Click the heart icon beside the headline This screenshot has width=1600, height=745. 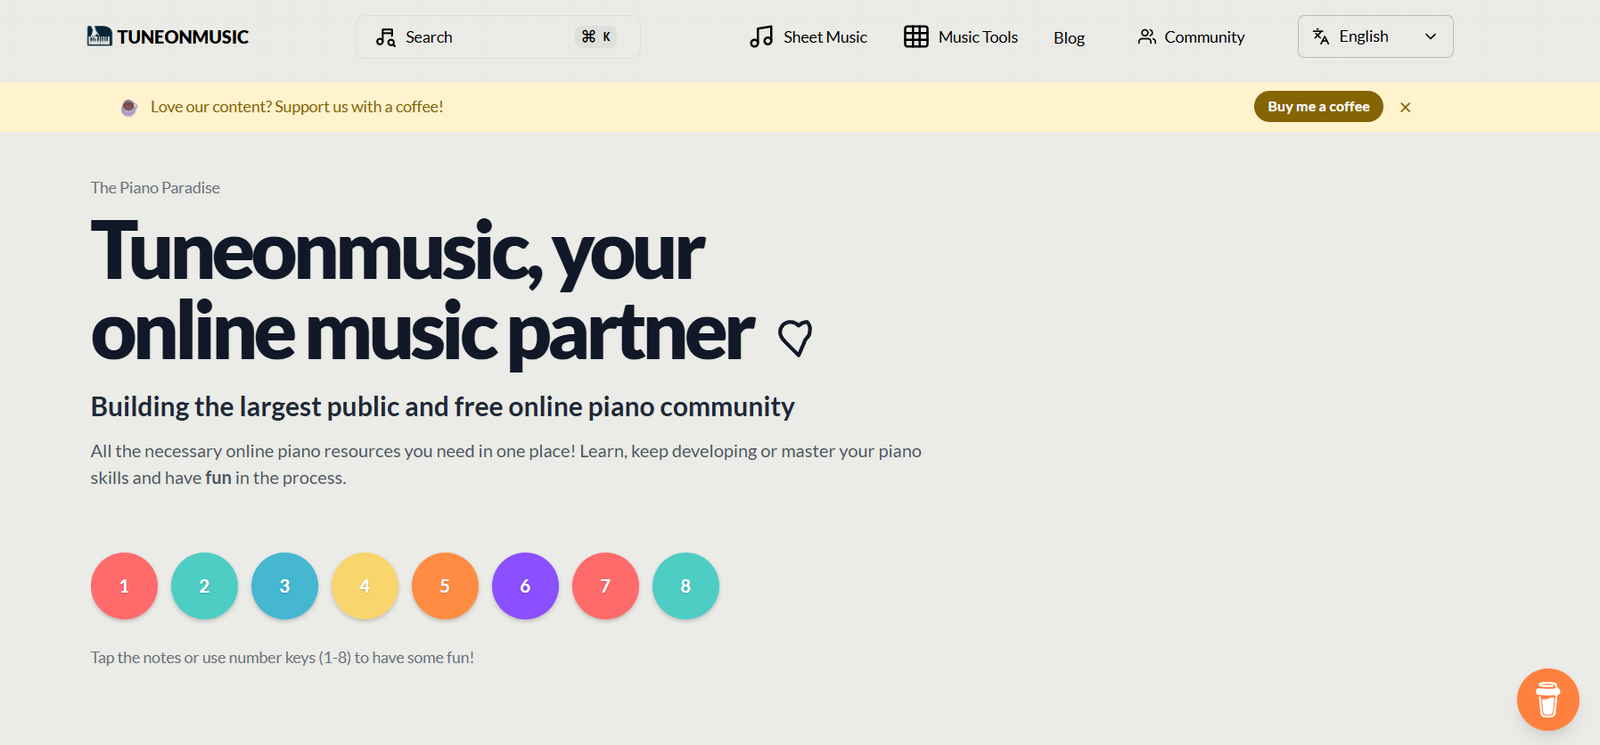(x=795, y=338)
